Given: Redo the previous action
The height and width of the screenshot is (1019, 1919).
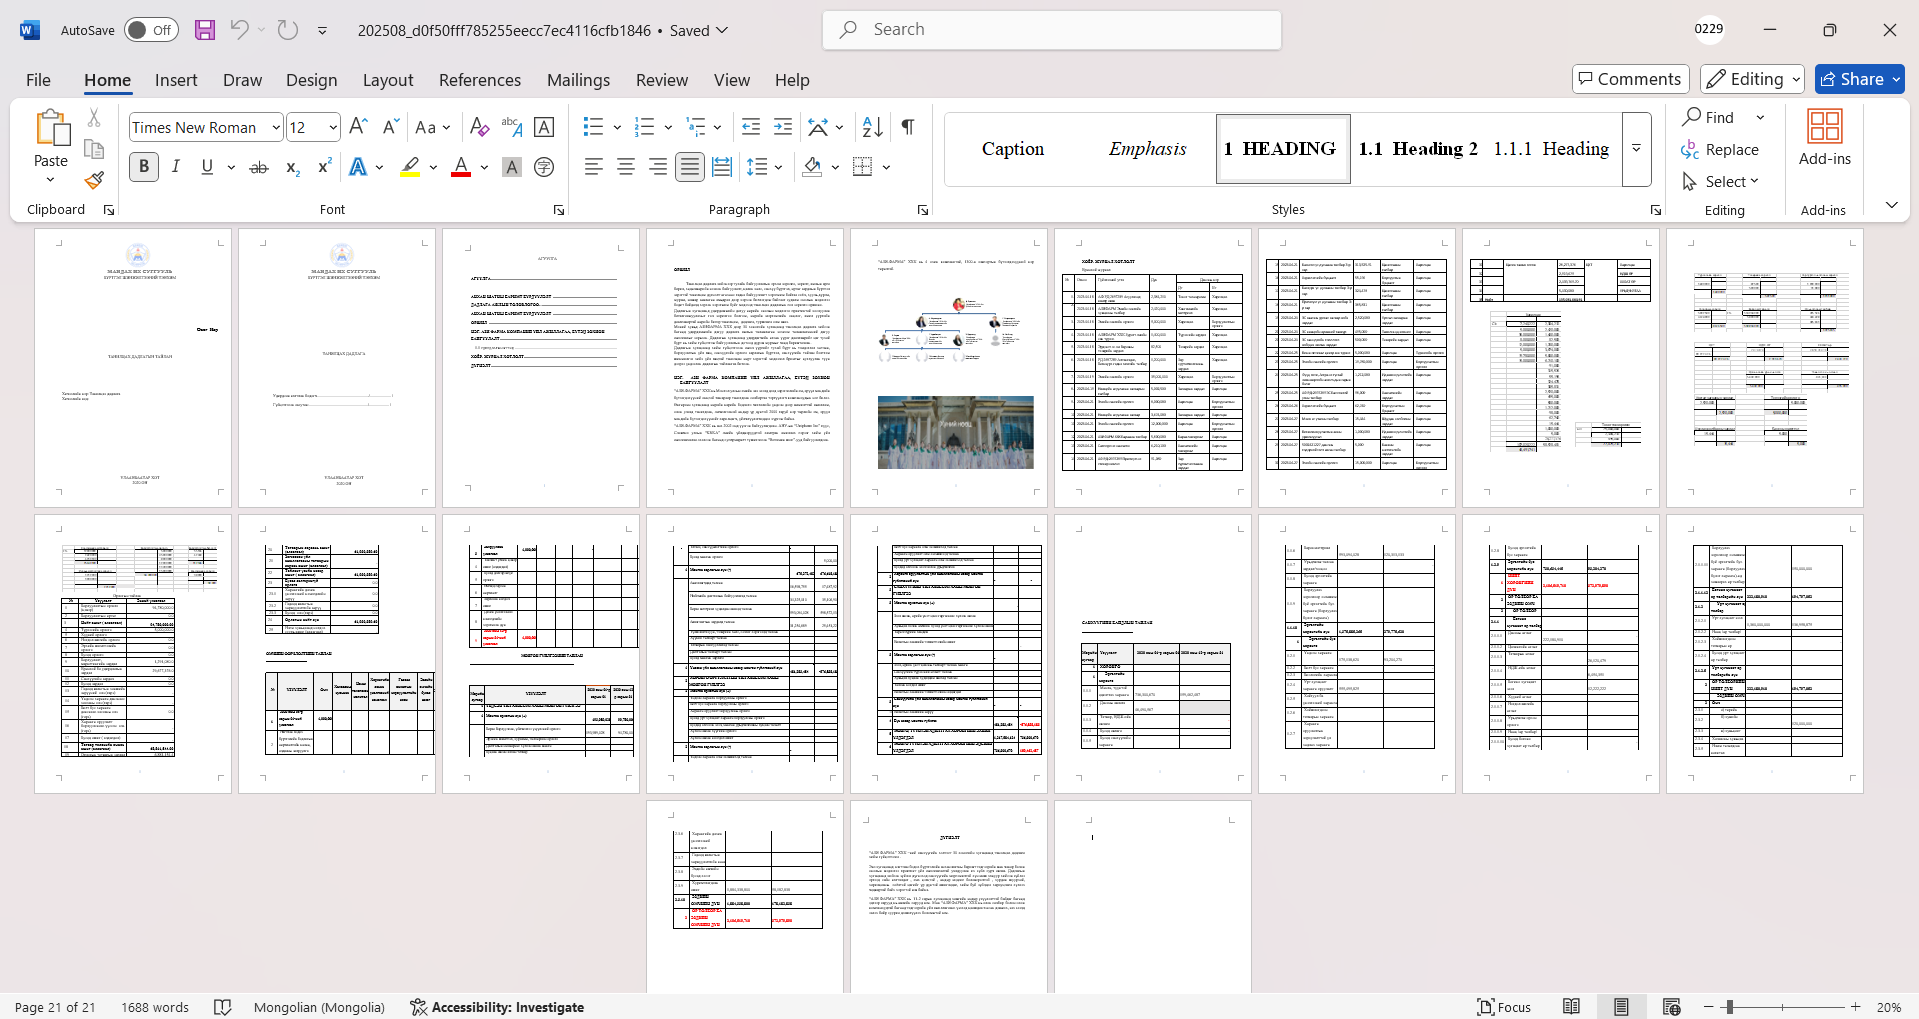Looking at the screenshot, I should pos(288,30).
